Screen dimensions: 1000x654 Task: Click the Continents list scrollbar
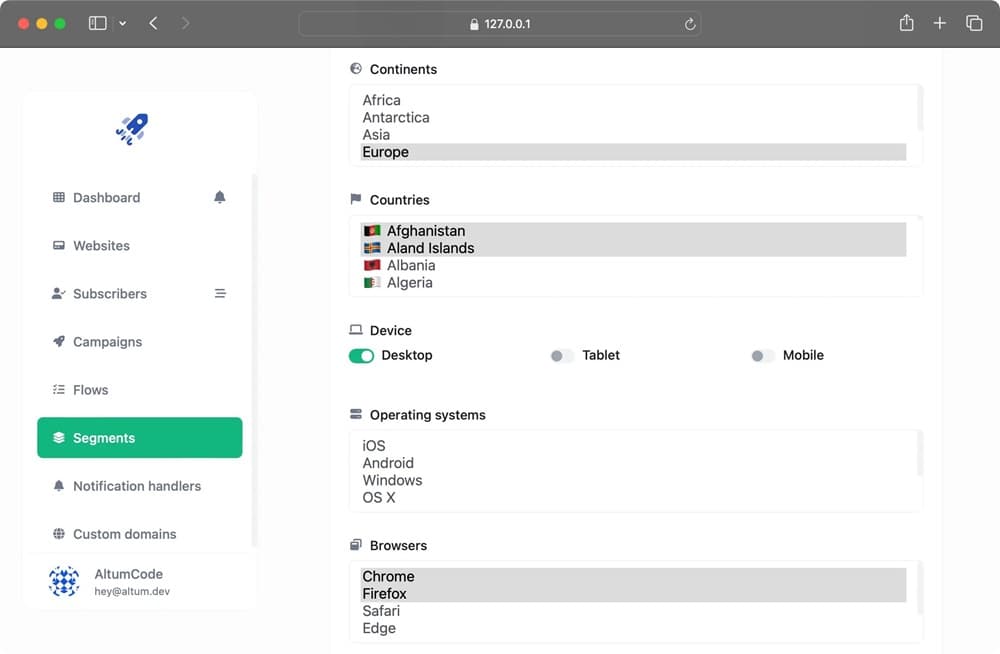[920, 108]
